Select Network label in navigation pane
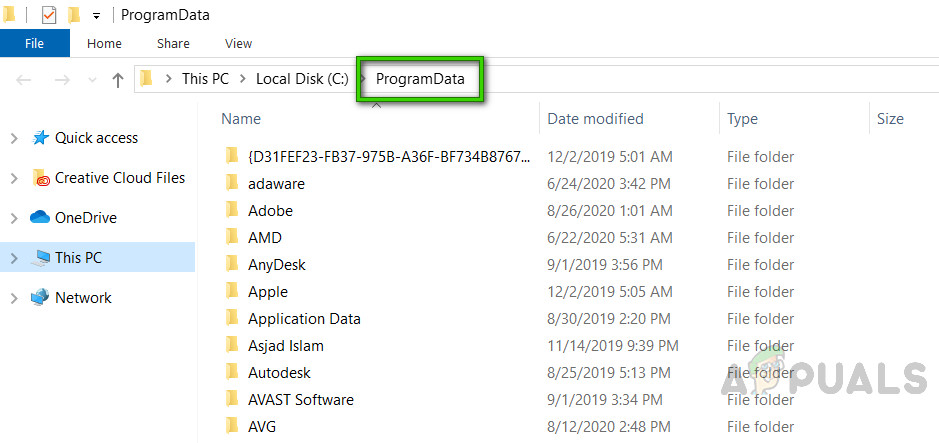The height and width of the screenshot is (443, 939). 83,298
